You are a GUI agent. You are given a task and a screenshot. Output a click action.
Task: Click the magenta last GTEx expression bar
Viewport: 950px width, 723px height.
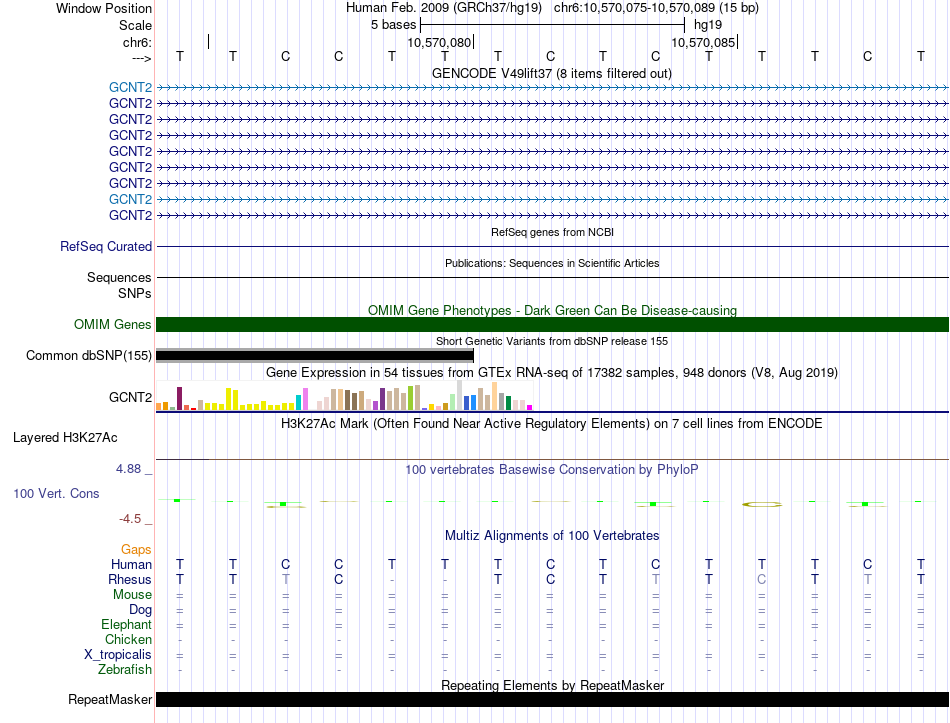click(x=530, y=407)
